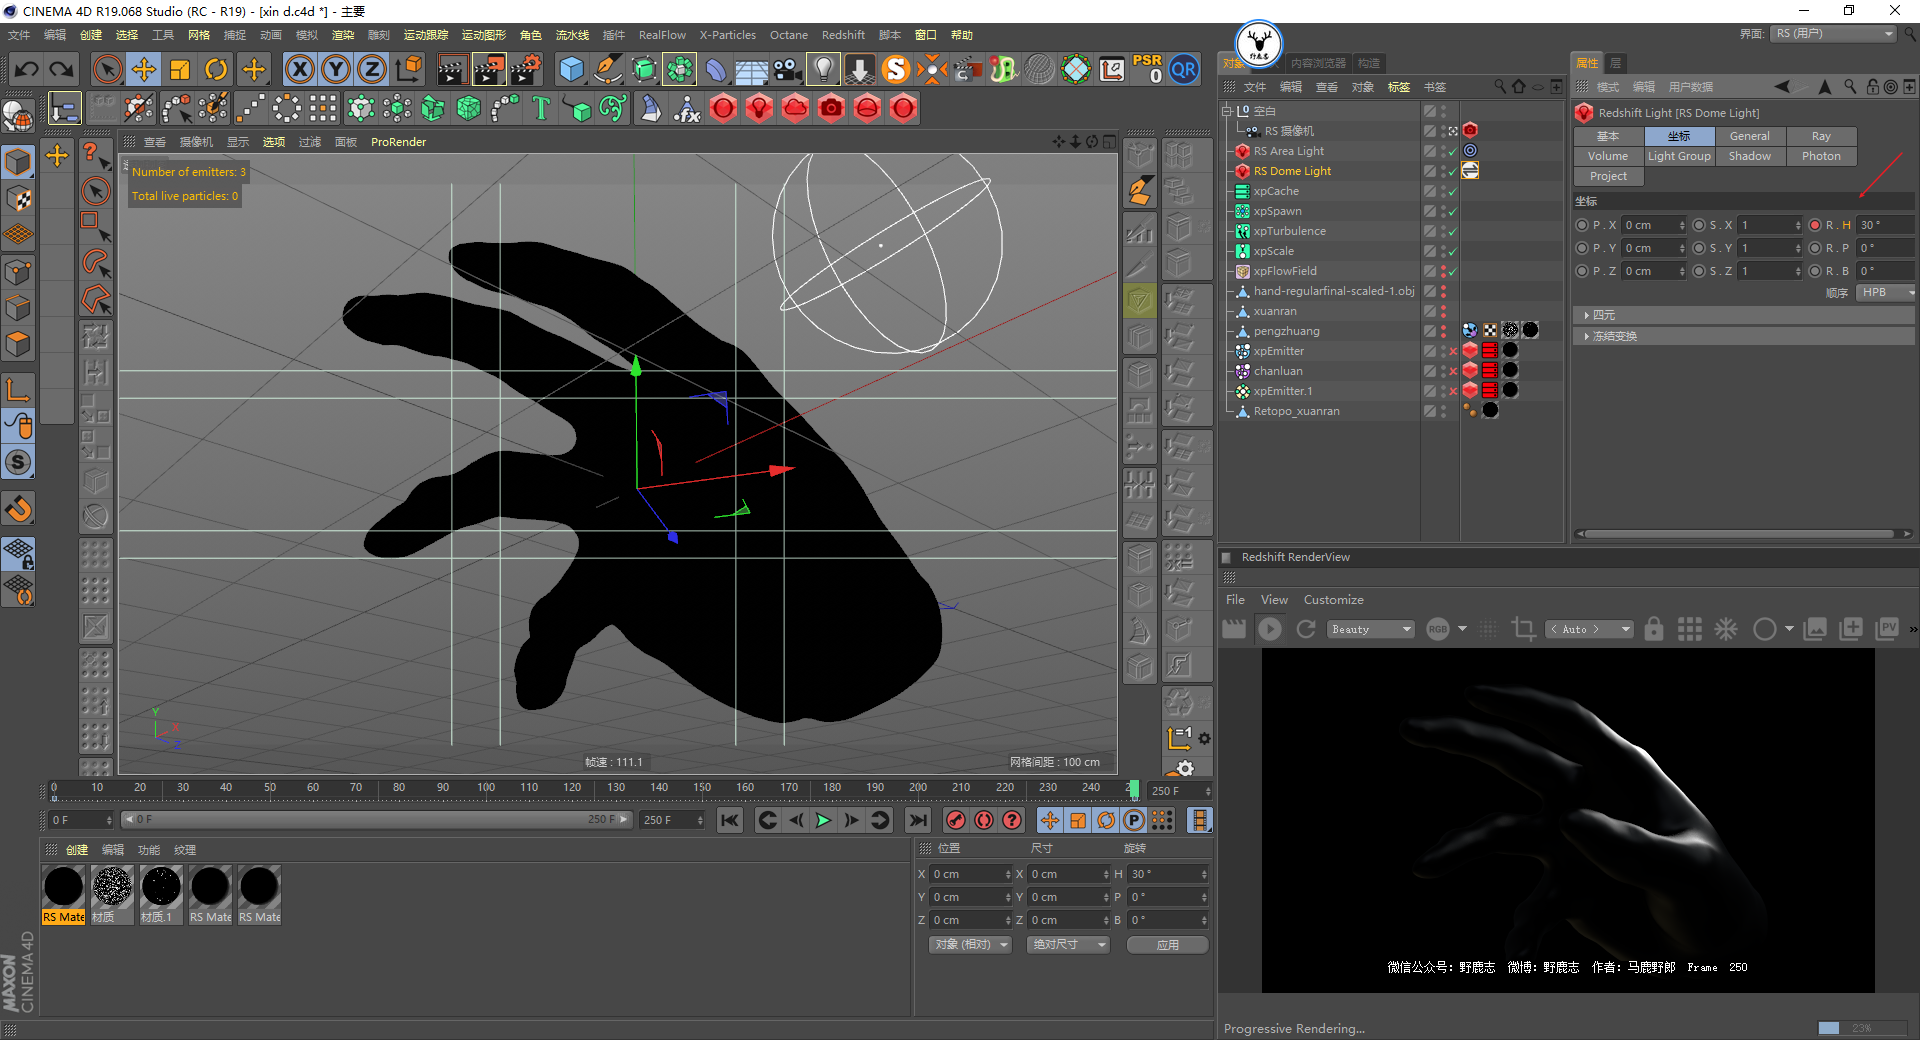Activate the Scale tool
1920x1040 pixels.
point(180,69)
